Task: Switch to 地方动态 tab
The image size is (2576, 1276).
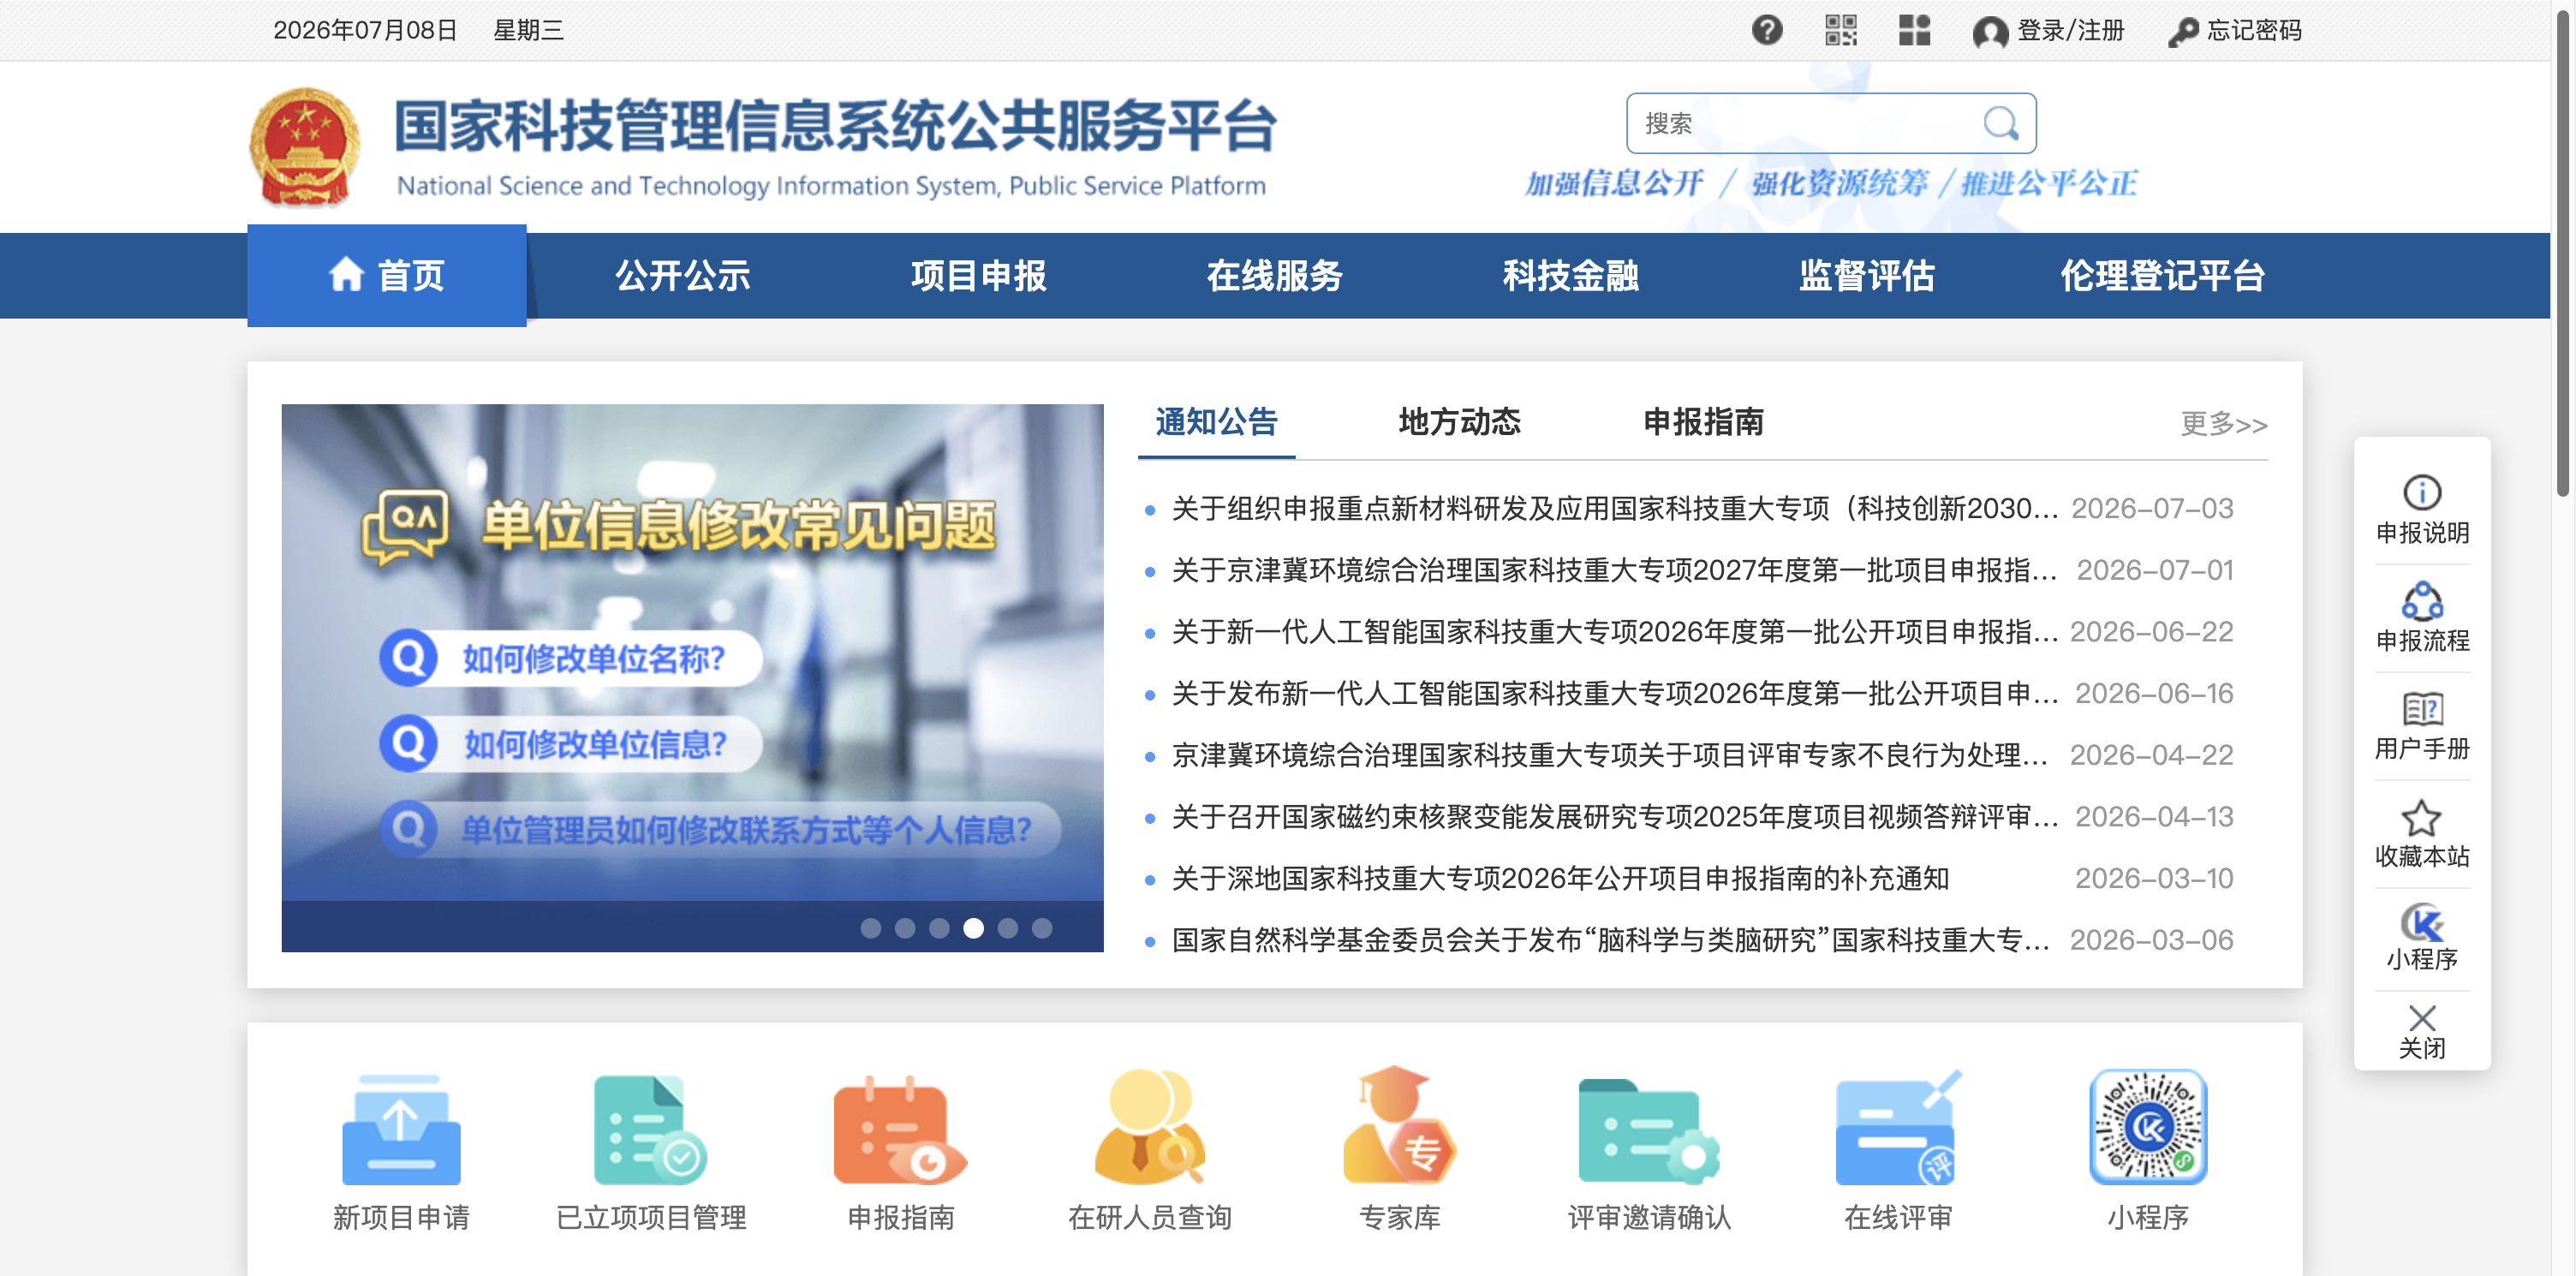Action: [1460, 422]
